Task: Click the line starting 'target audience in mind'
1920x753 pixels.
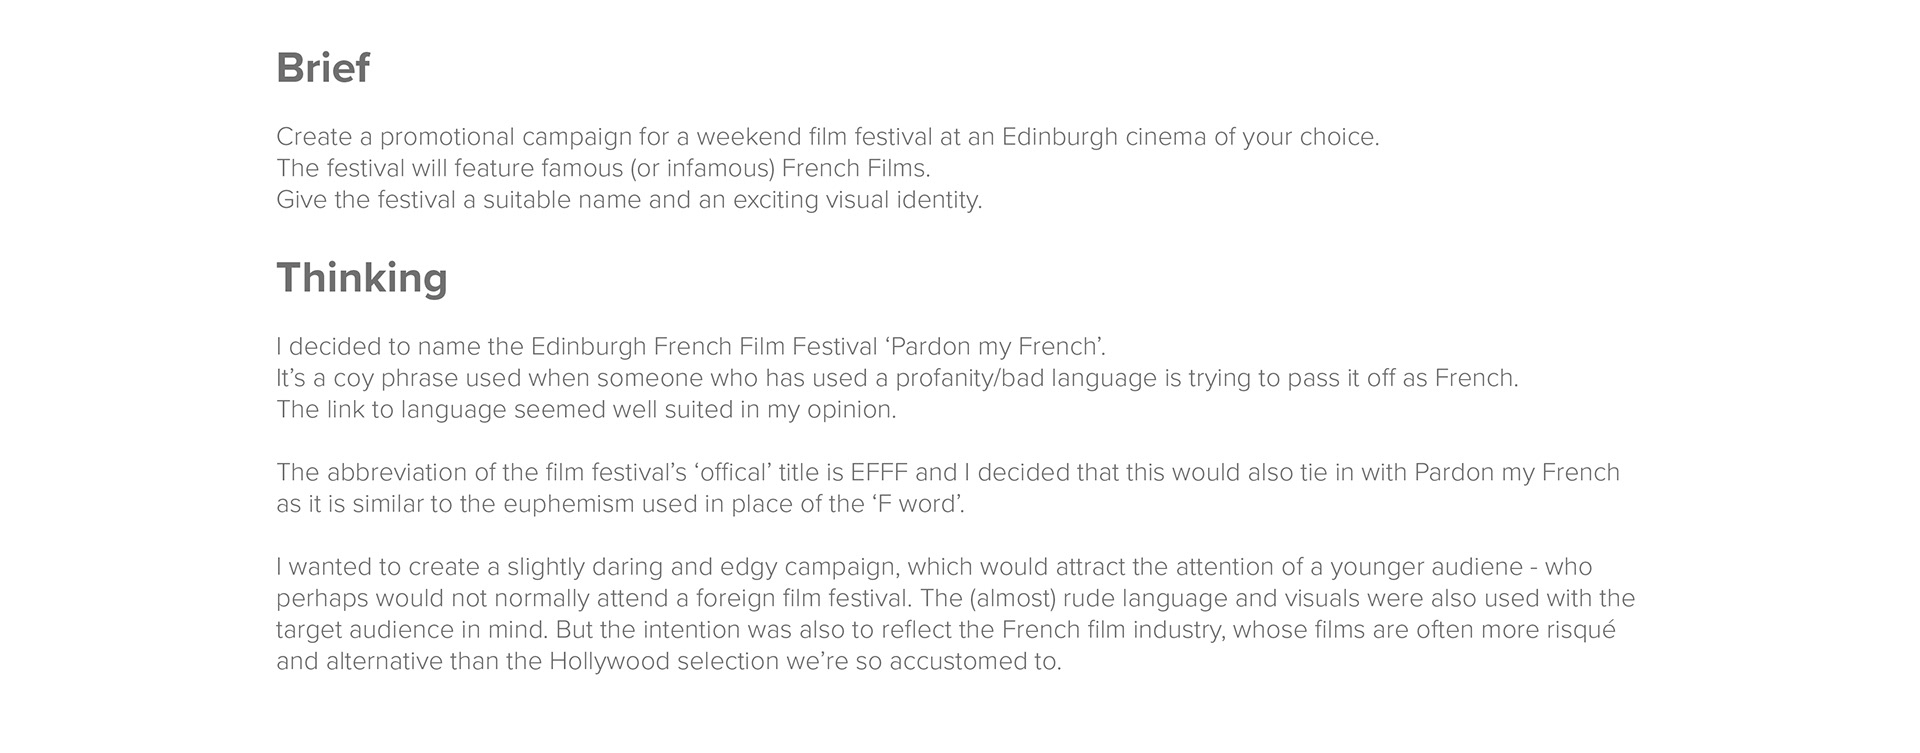Action: click(946, 631)
